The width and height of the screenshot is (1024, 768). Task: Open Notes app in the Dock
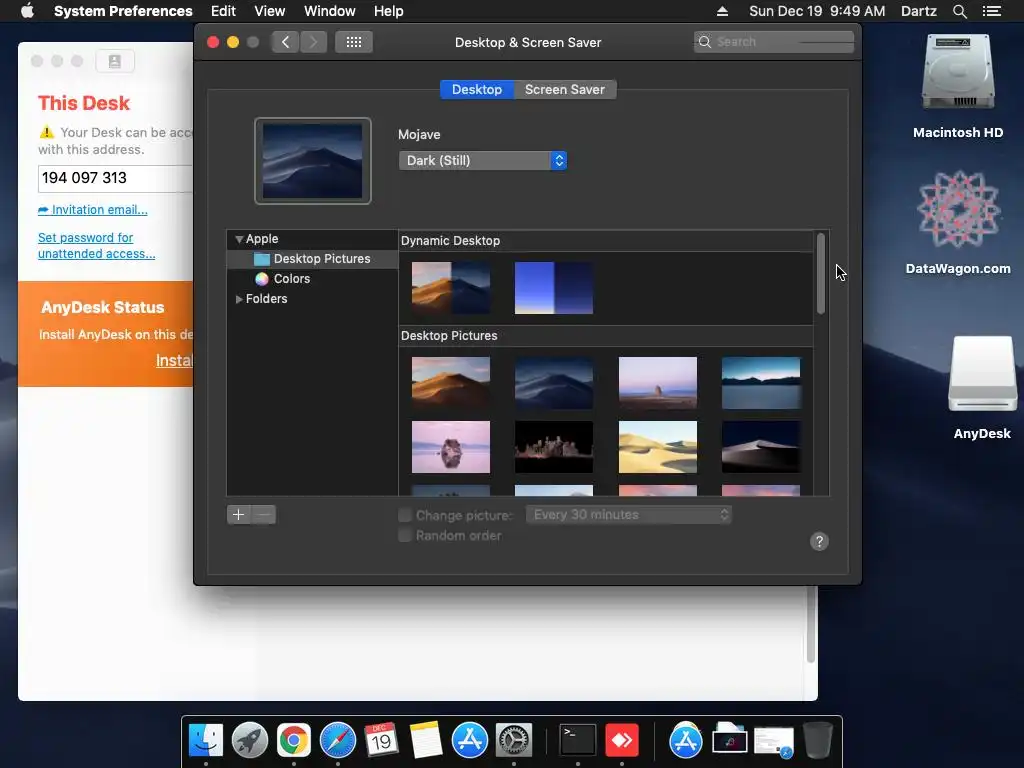point(426,740)
